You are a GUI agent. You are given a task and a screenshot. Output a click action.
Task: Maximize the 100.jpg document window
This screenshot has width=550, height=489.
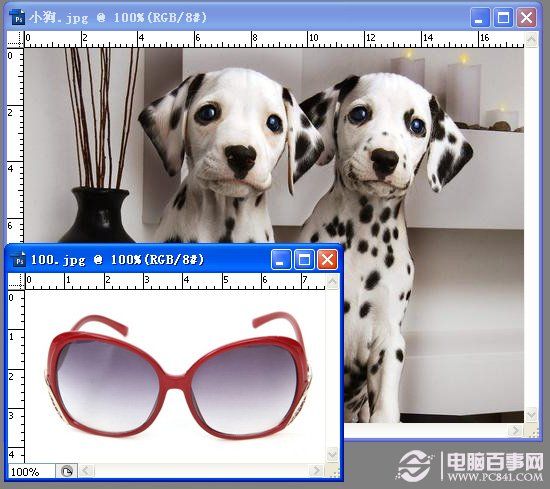coord(304,260)
